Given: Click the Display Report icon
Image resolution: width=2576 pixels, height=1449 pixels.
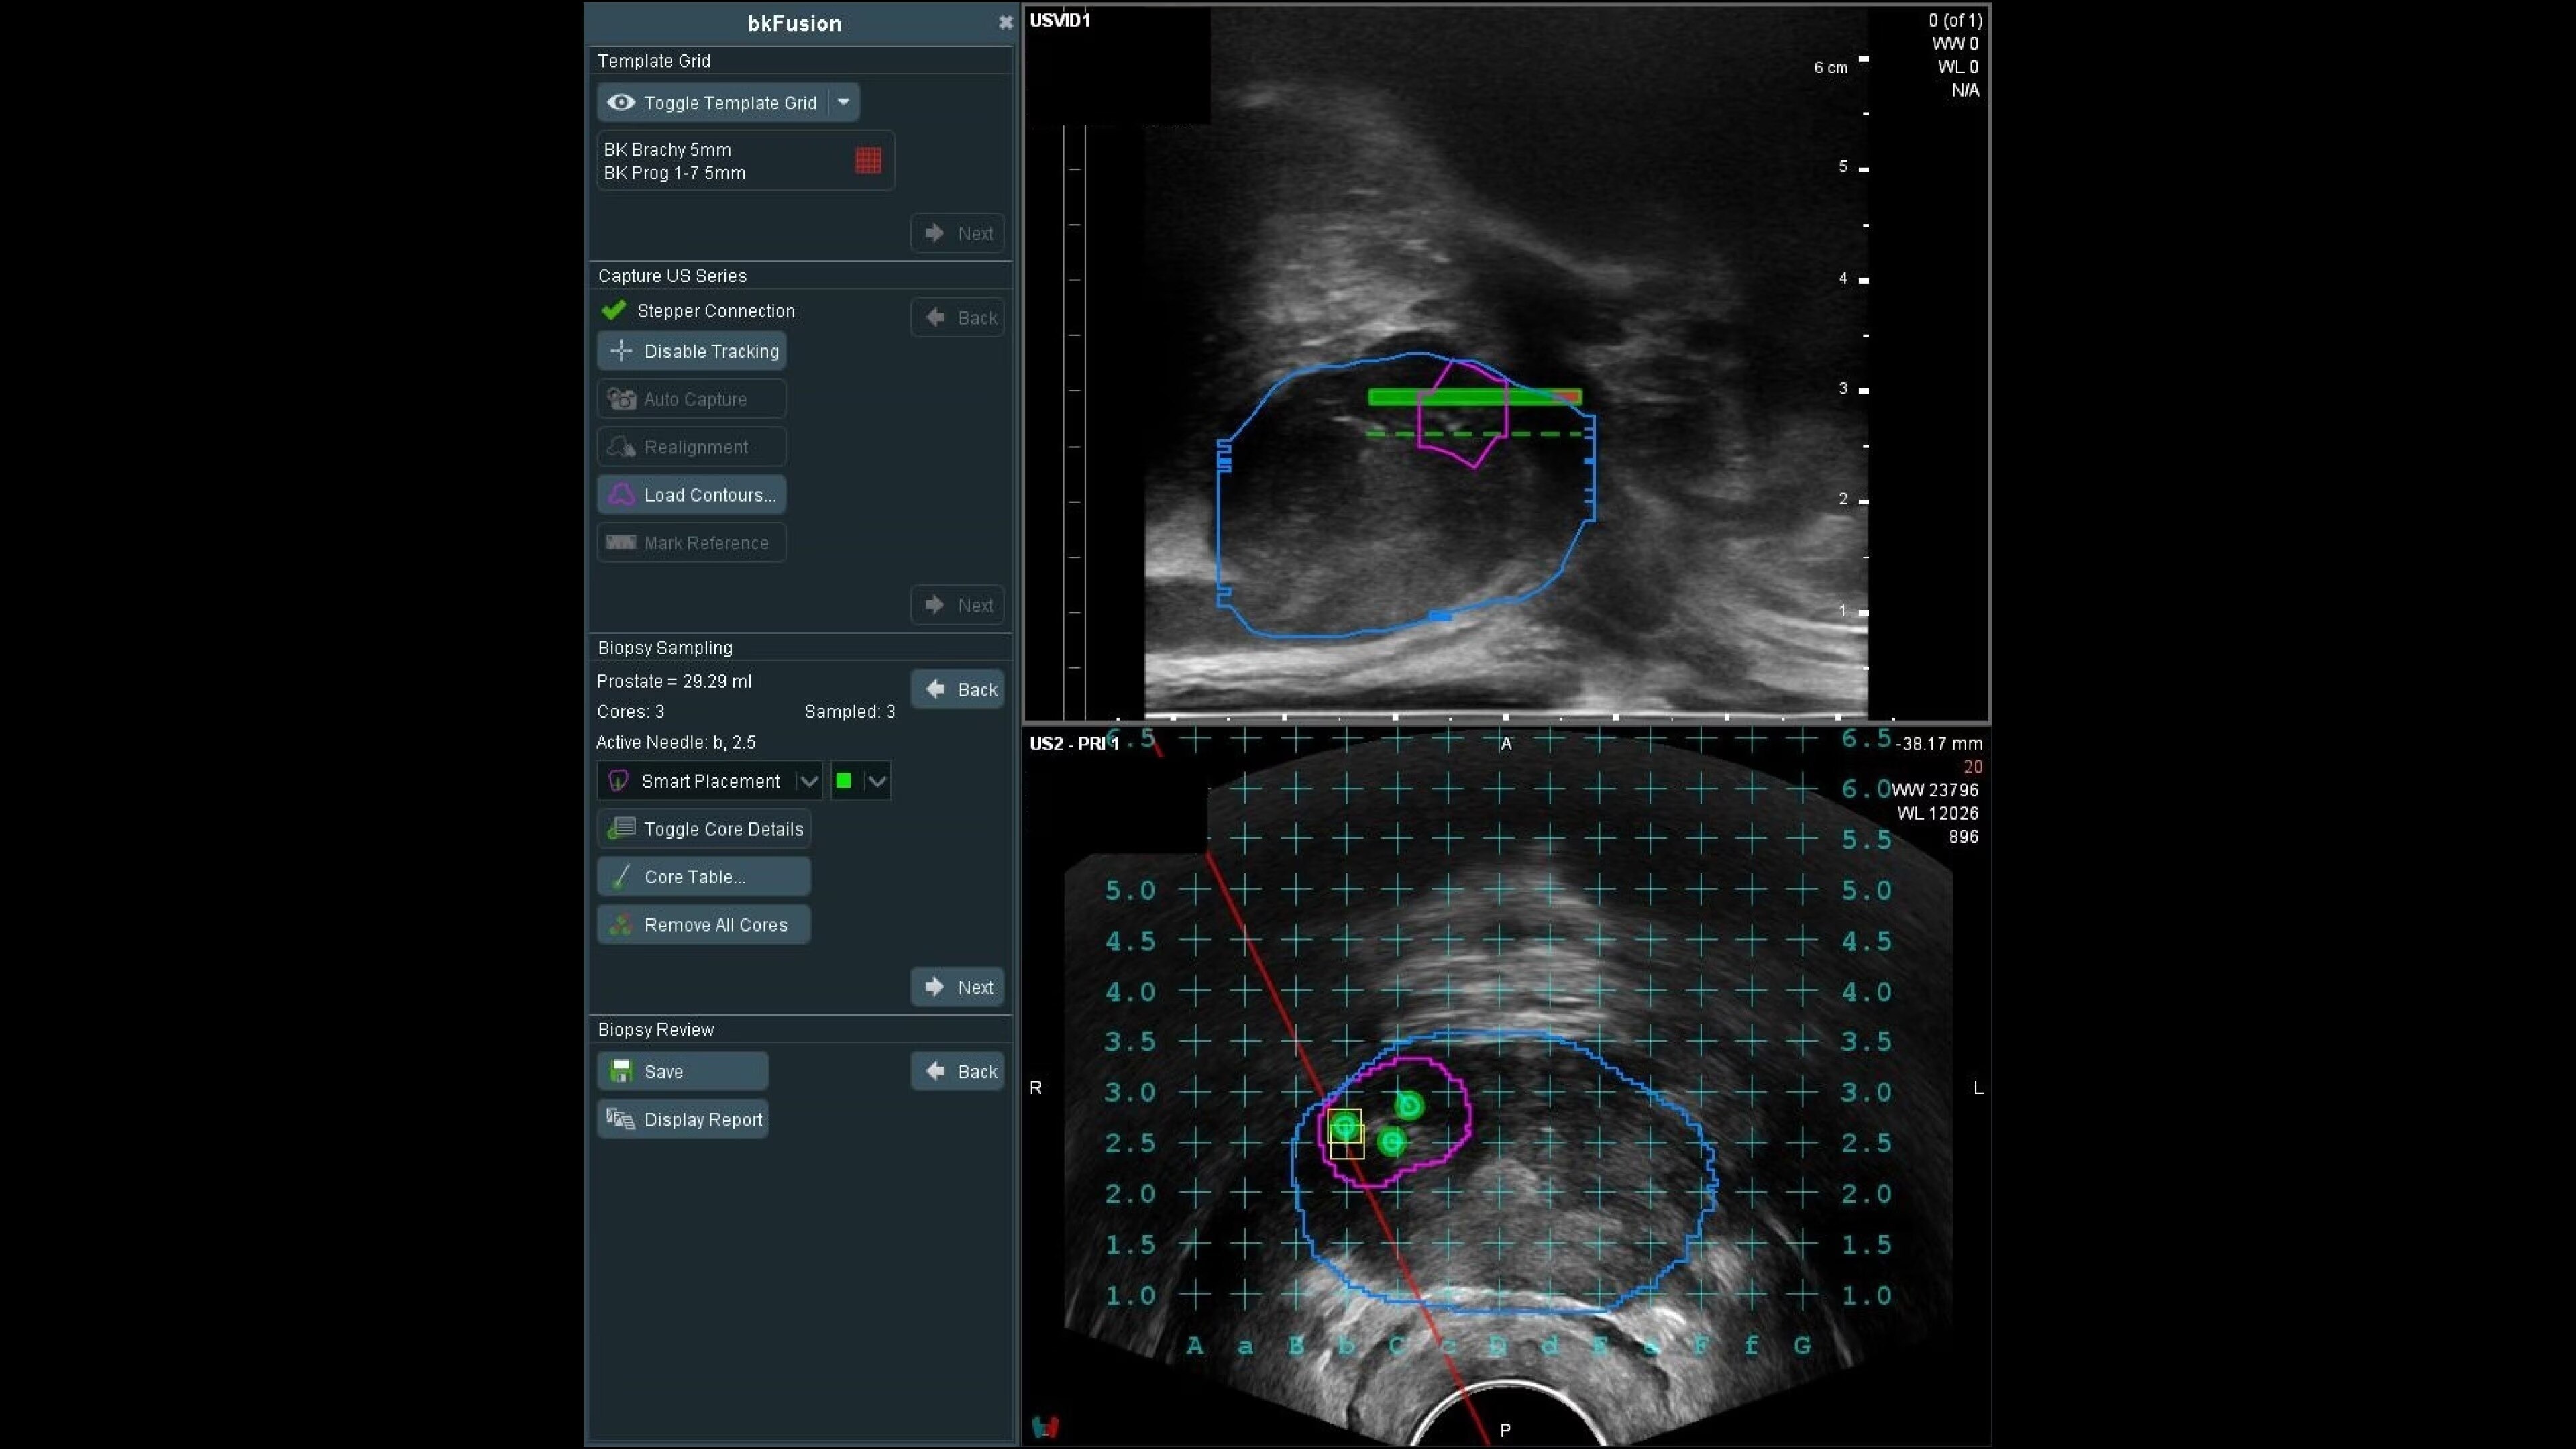Looking at the screenshot, I should pos(621,1119).
